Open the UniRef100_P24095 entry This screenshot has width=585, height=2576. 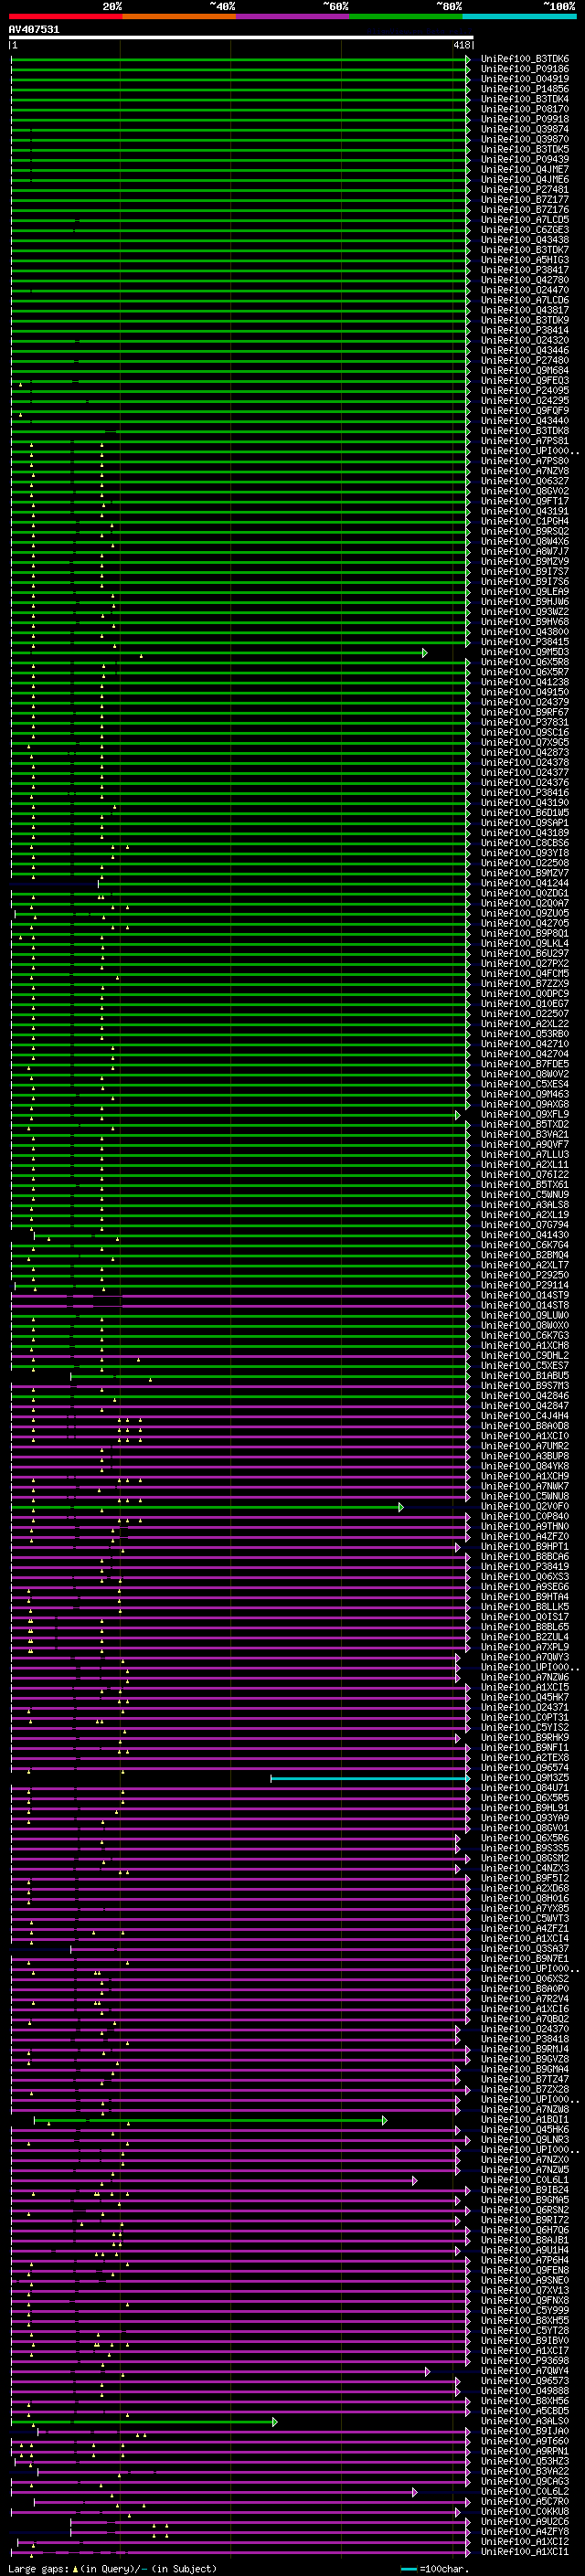pyautogui.click(x=524, y=390)
